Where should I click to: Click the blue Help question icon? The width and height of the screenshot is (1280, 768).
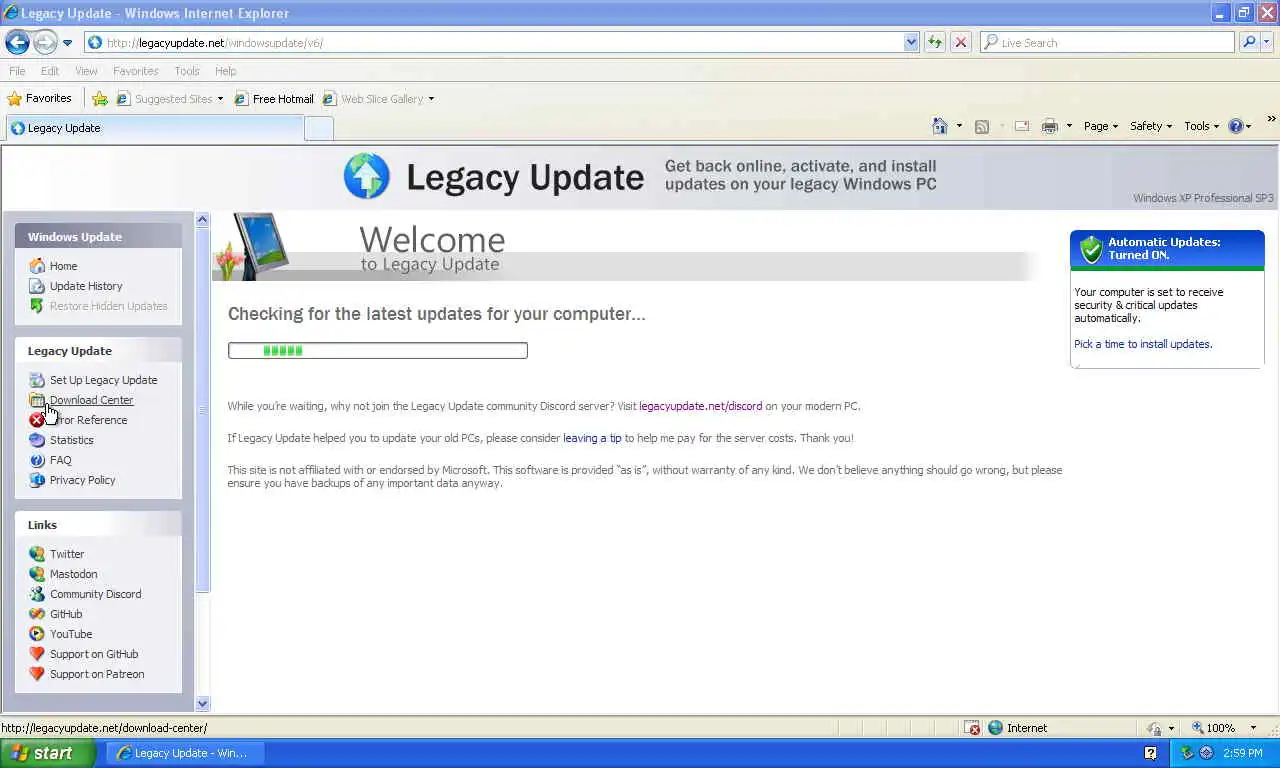[x=1235, y=126]
